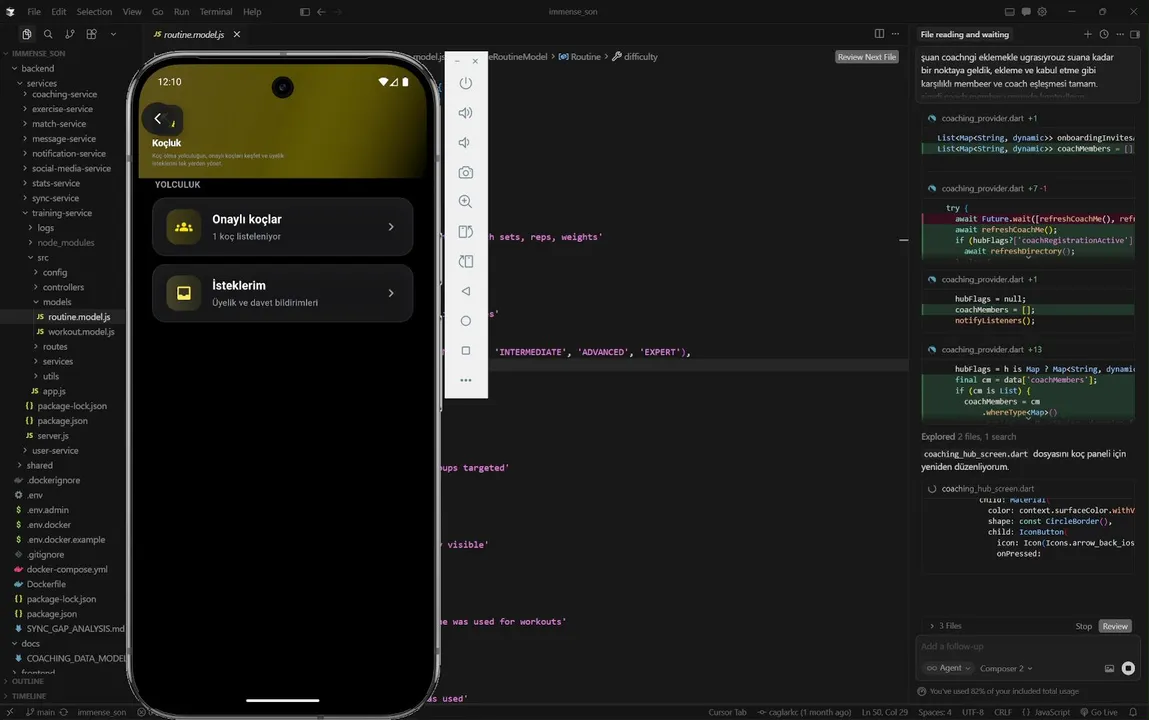1149x720 pixels.
Task: Expand coaching-service folder
Action: click(x=64, y=94)
